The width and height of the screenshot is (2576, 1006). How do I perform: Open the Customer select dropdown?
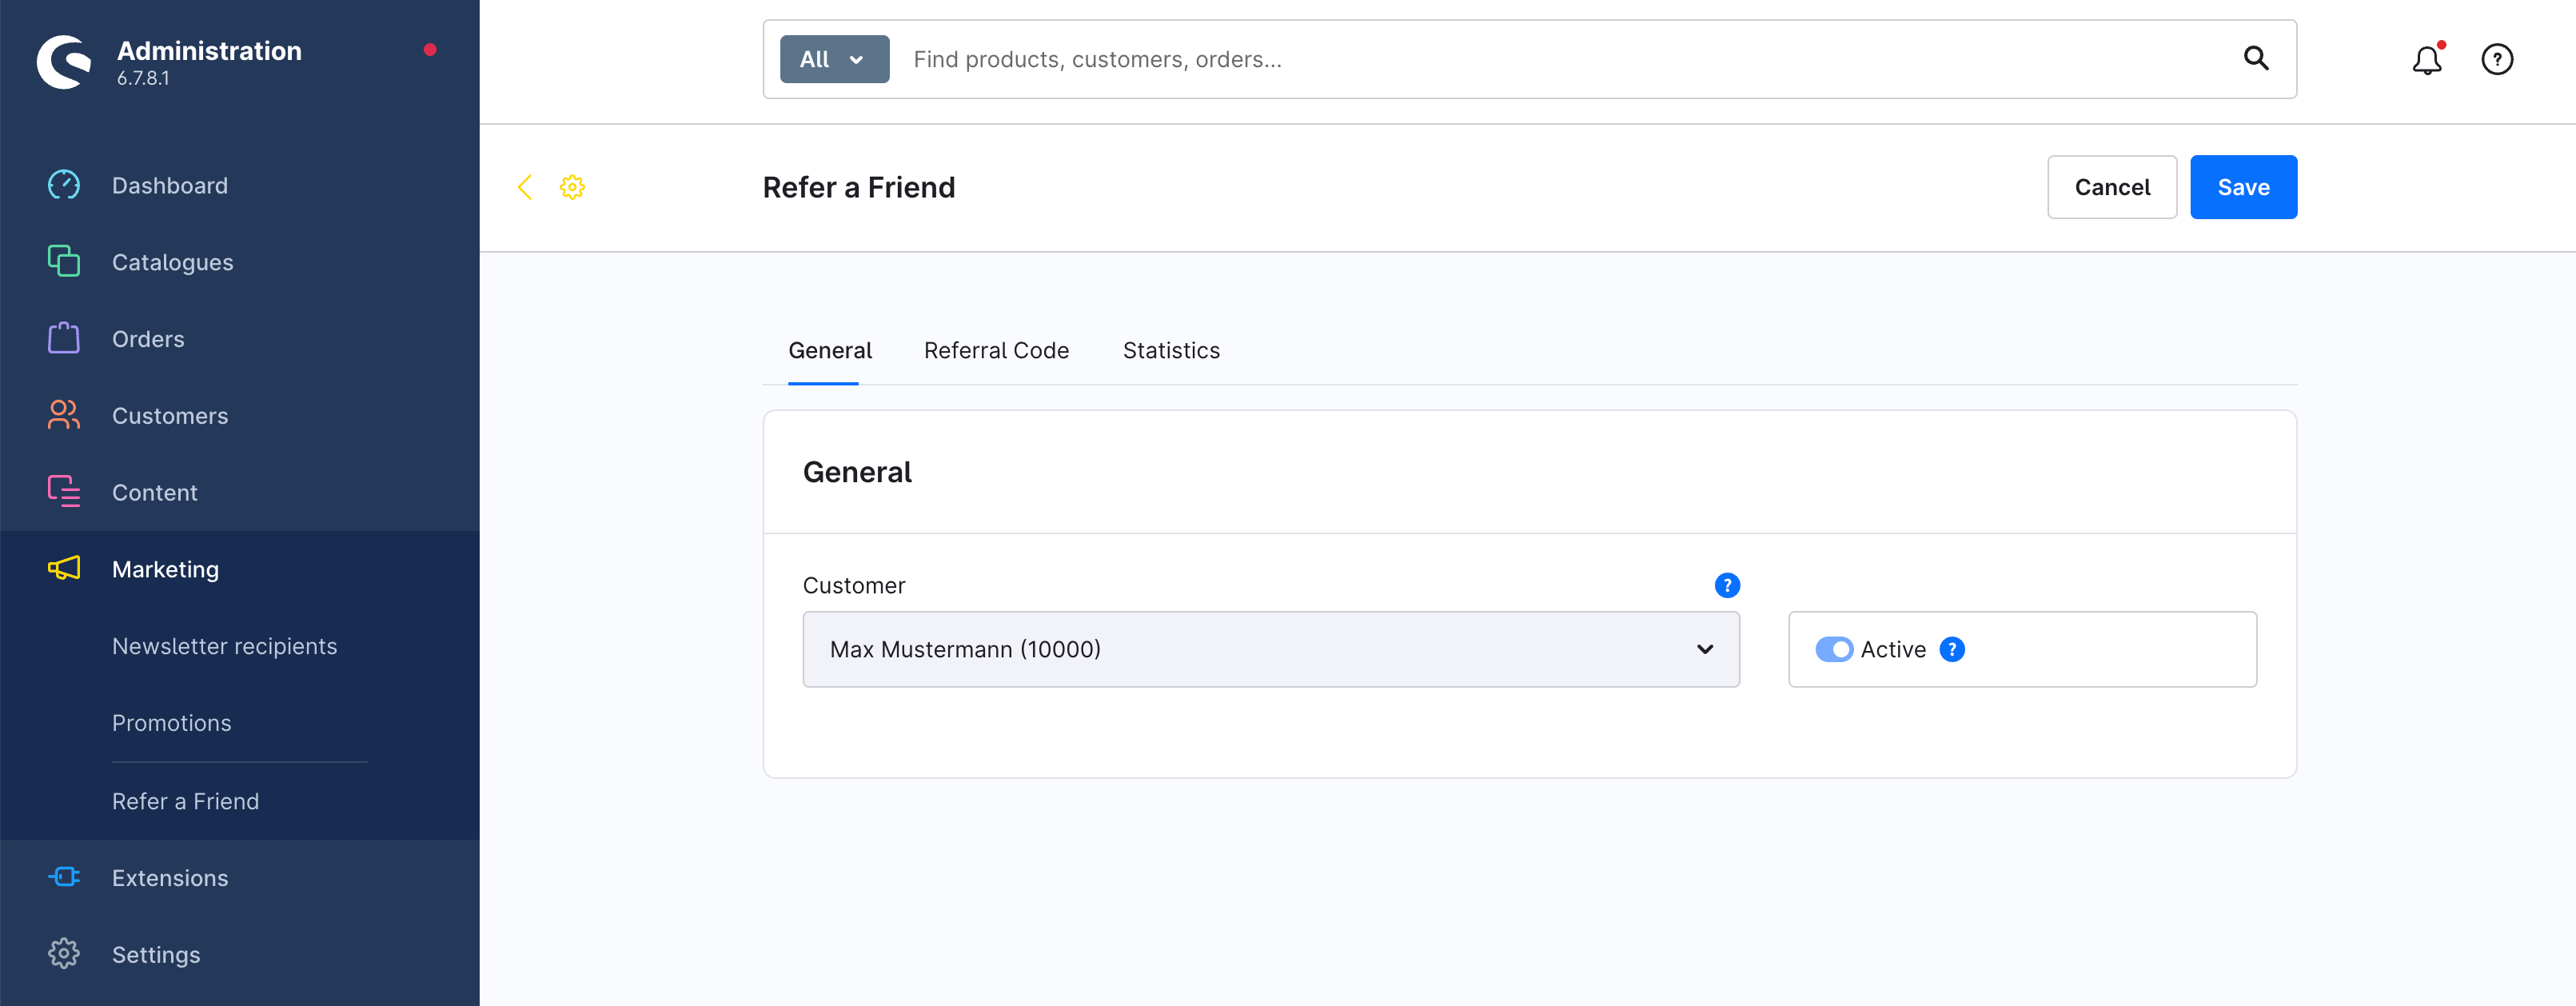tap(1270, 649)
